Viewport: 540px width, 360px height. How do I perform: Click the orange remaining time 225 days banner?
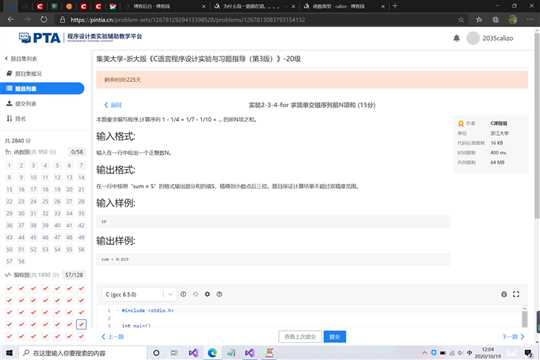312,80
